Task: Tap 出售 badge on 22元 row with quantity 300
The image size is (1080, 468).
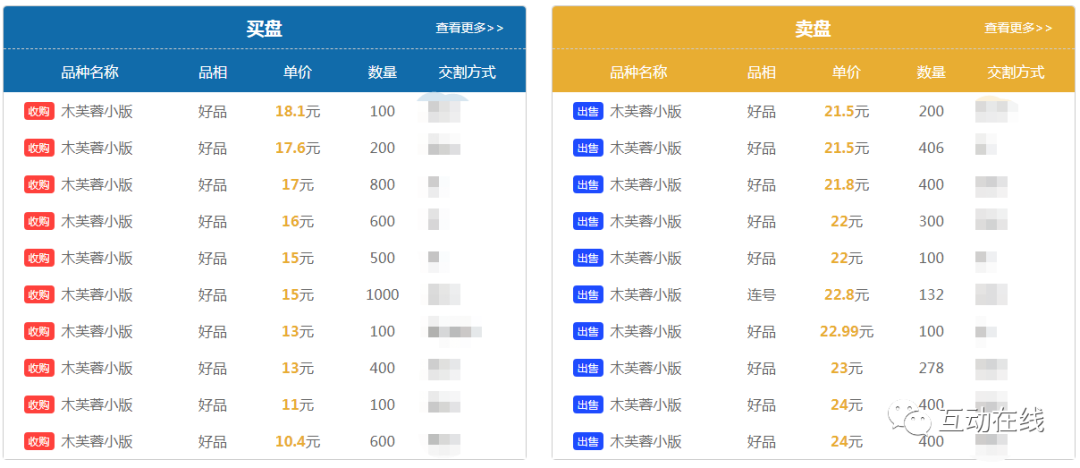Action: point(588,221)
